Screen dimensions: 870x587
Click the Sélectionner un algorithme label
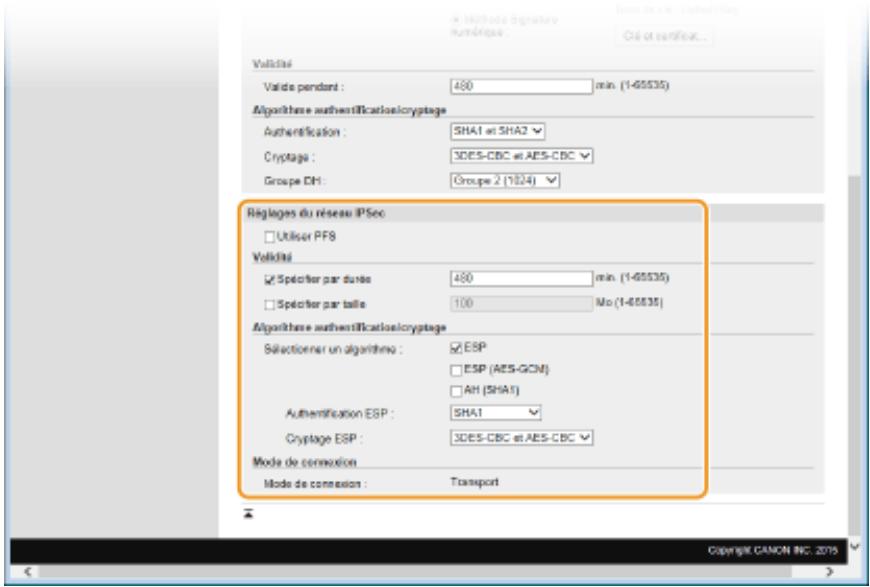(333, 350)
